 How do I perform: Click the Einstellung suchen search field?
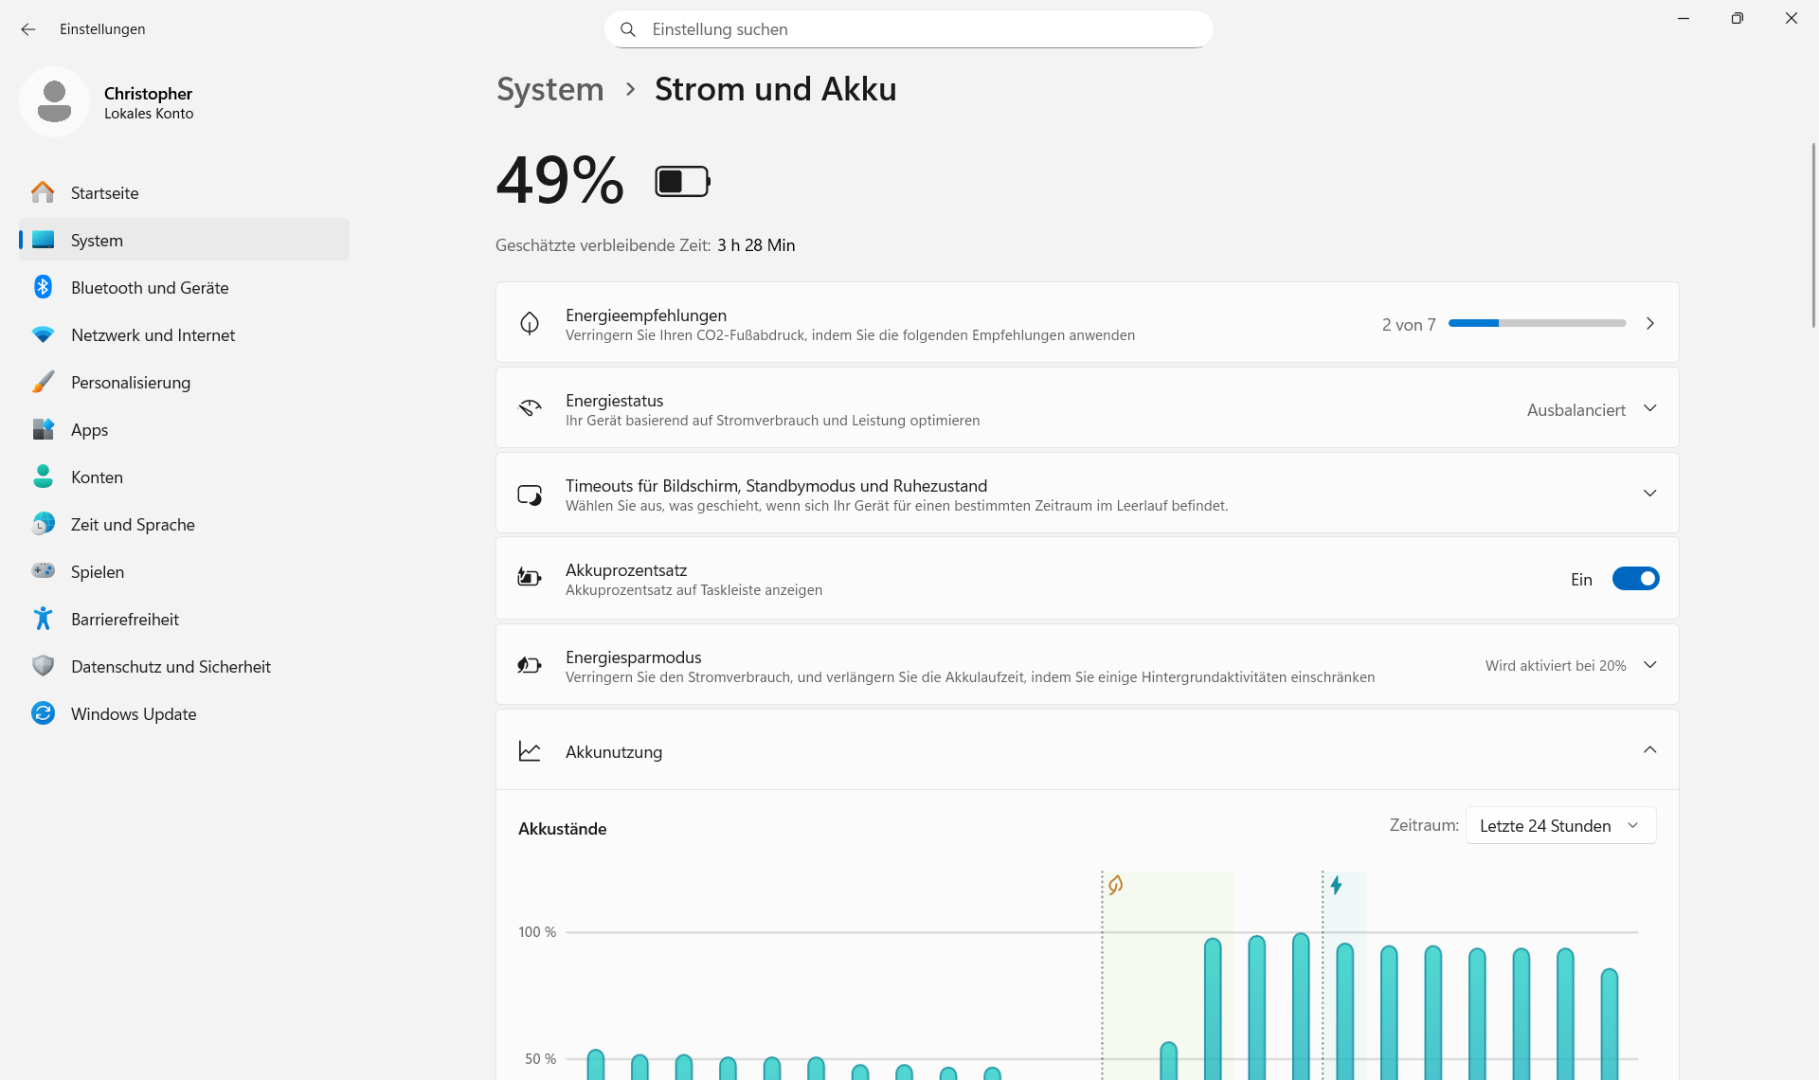click(908, 29)
